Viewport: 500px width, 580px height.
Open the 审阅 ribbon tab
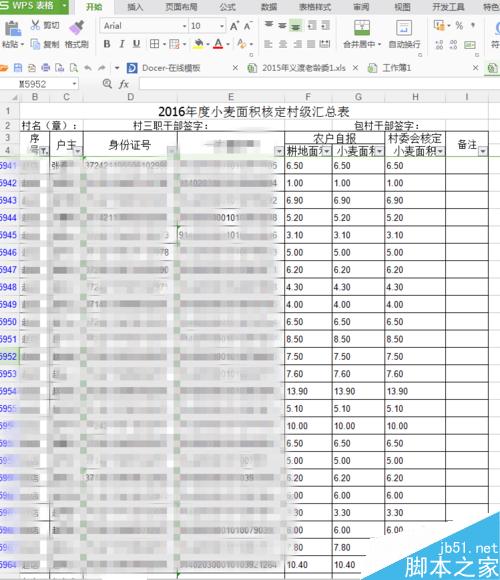(x=361, y=7)
